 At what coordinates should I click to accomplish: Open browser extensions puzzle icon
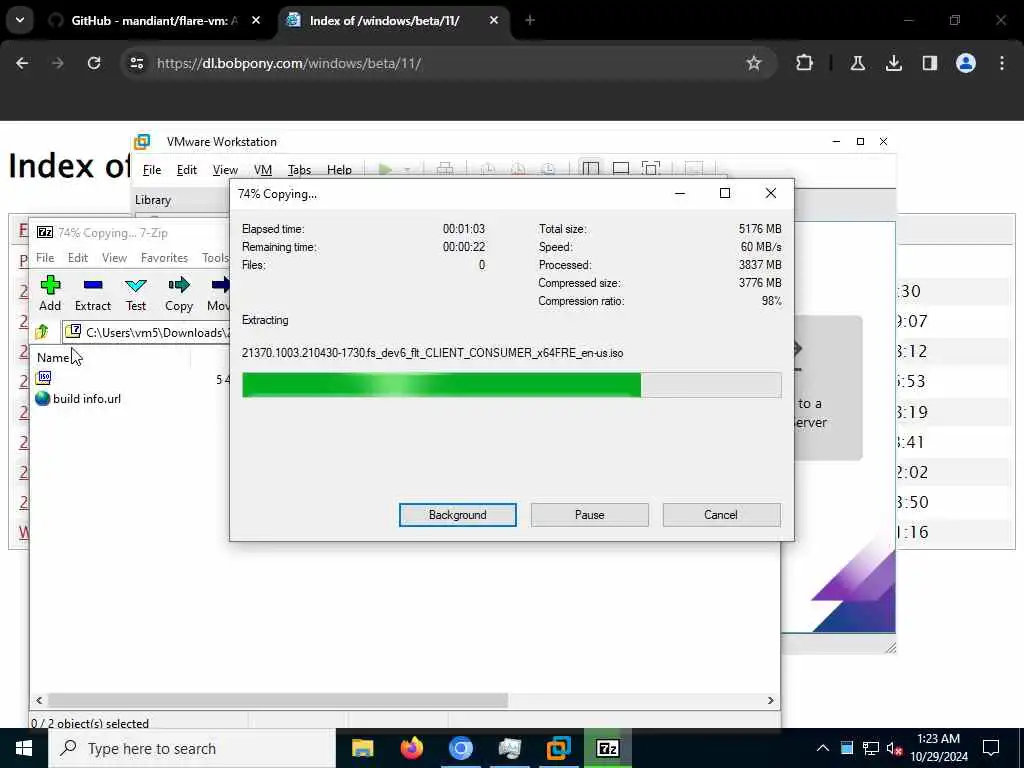coord(805,63)
